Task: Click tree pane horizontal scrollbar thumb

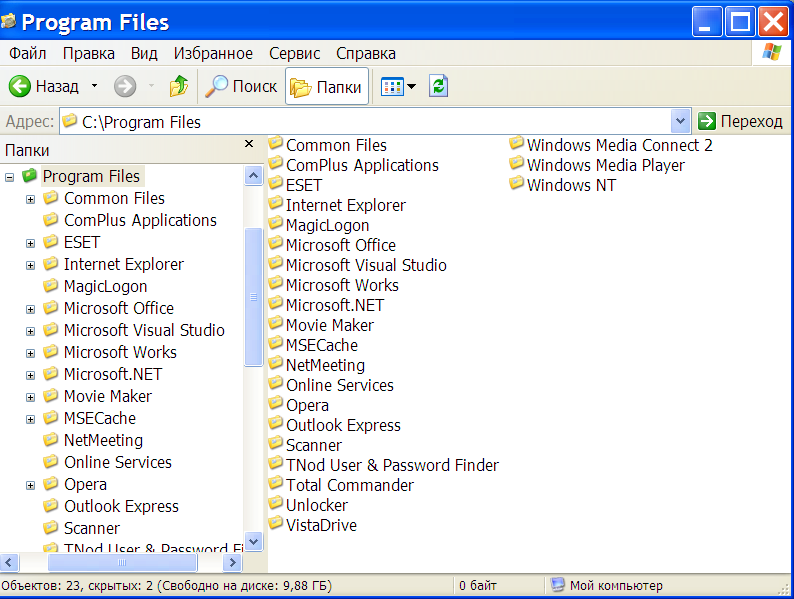Action: pos(122,562)
